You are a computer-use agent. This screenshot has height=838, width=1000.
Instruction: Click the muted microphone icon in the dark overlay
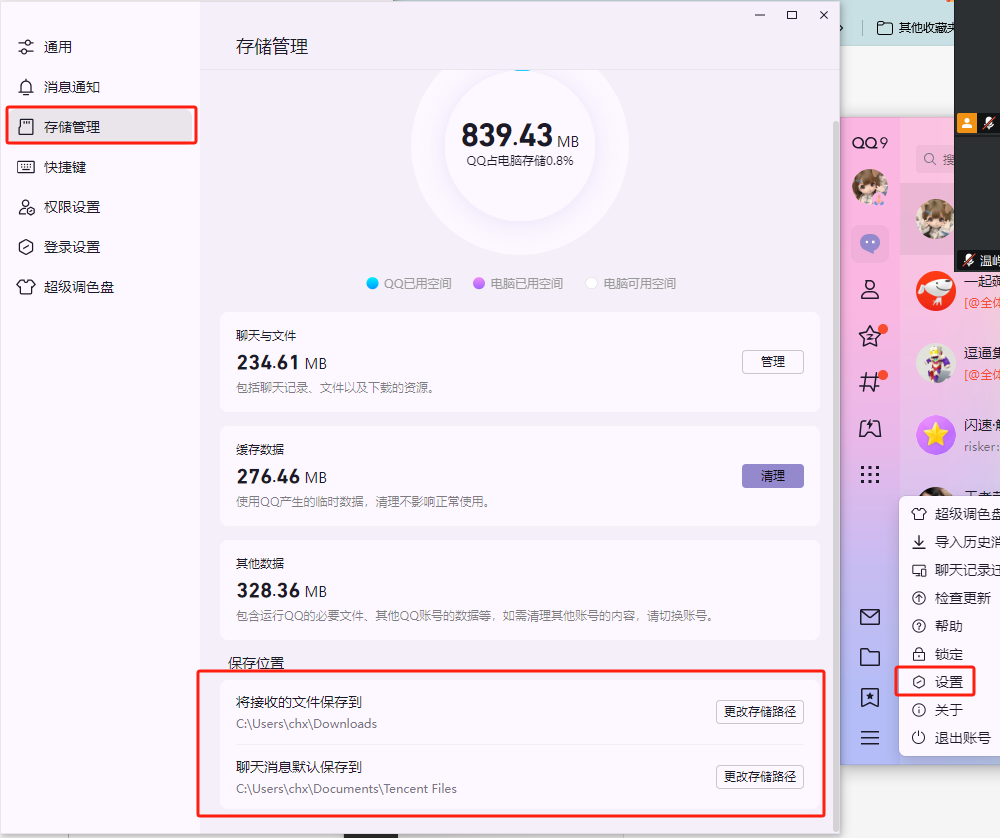pos(989,123)
